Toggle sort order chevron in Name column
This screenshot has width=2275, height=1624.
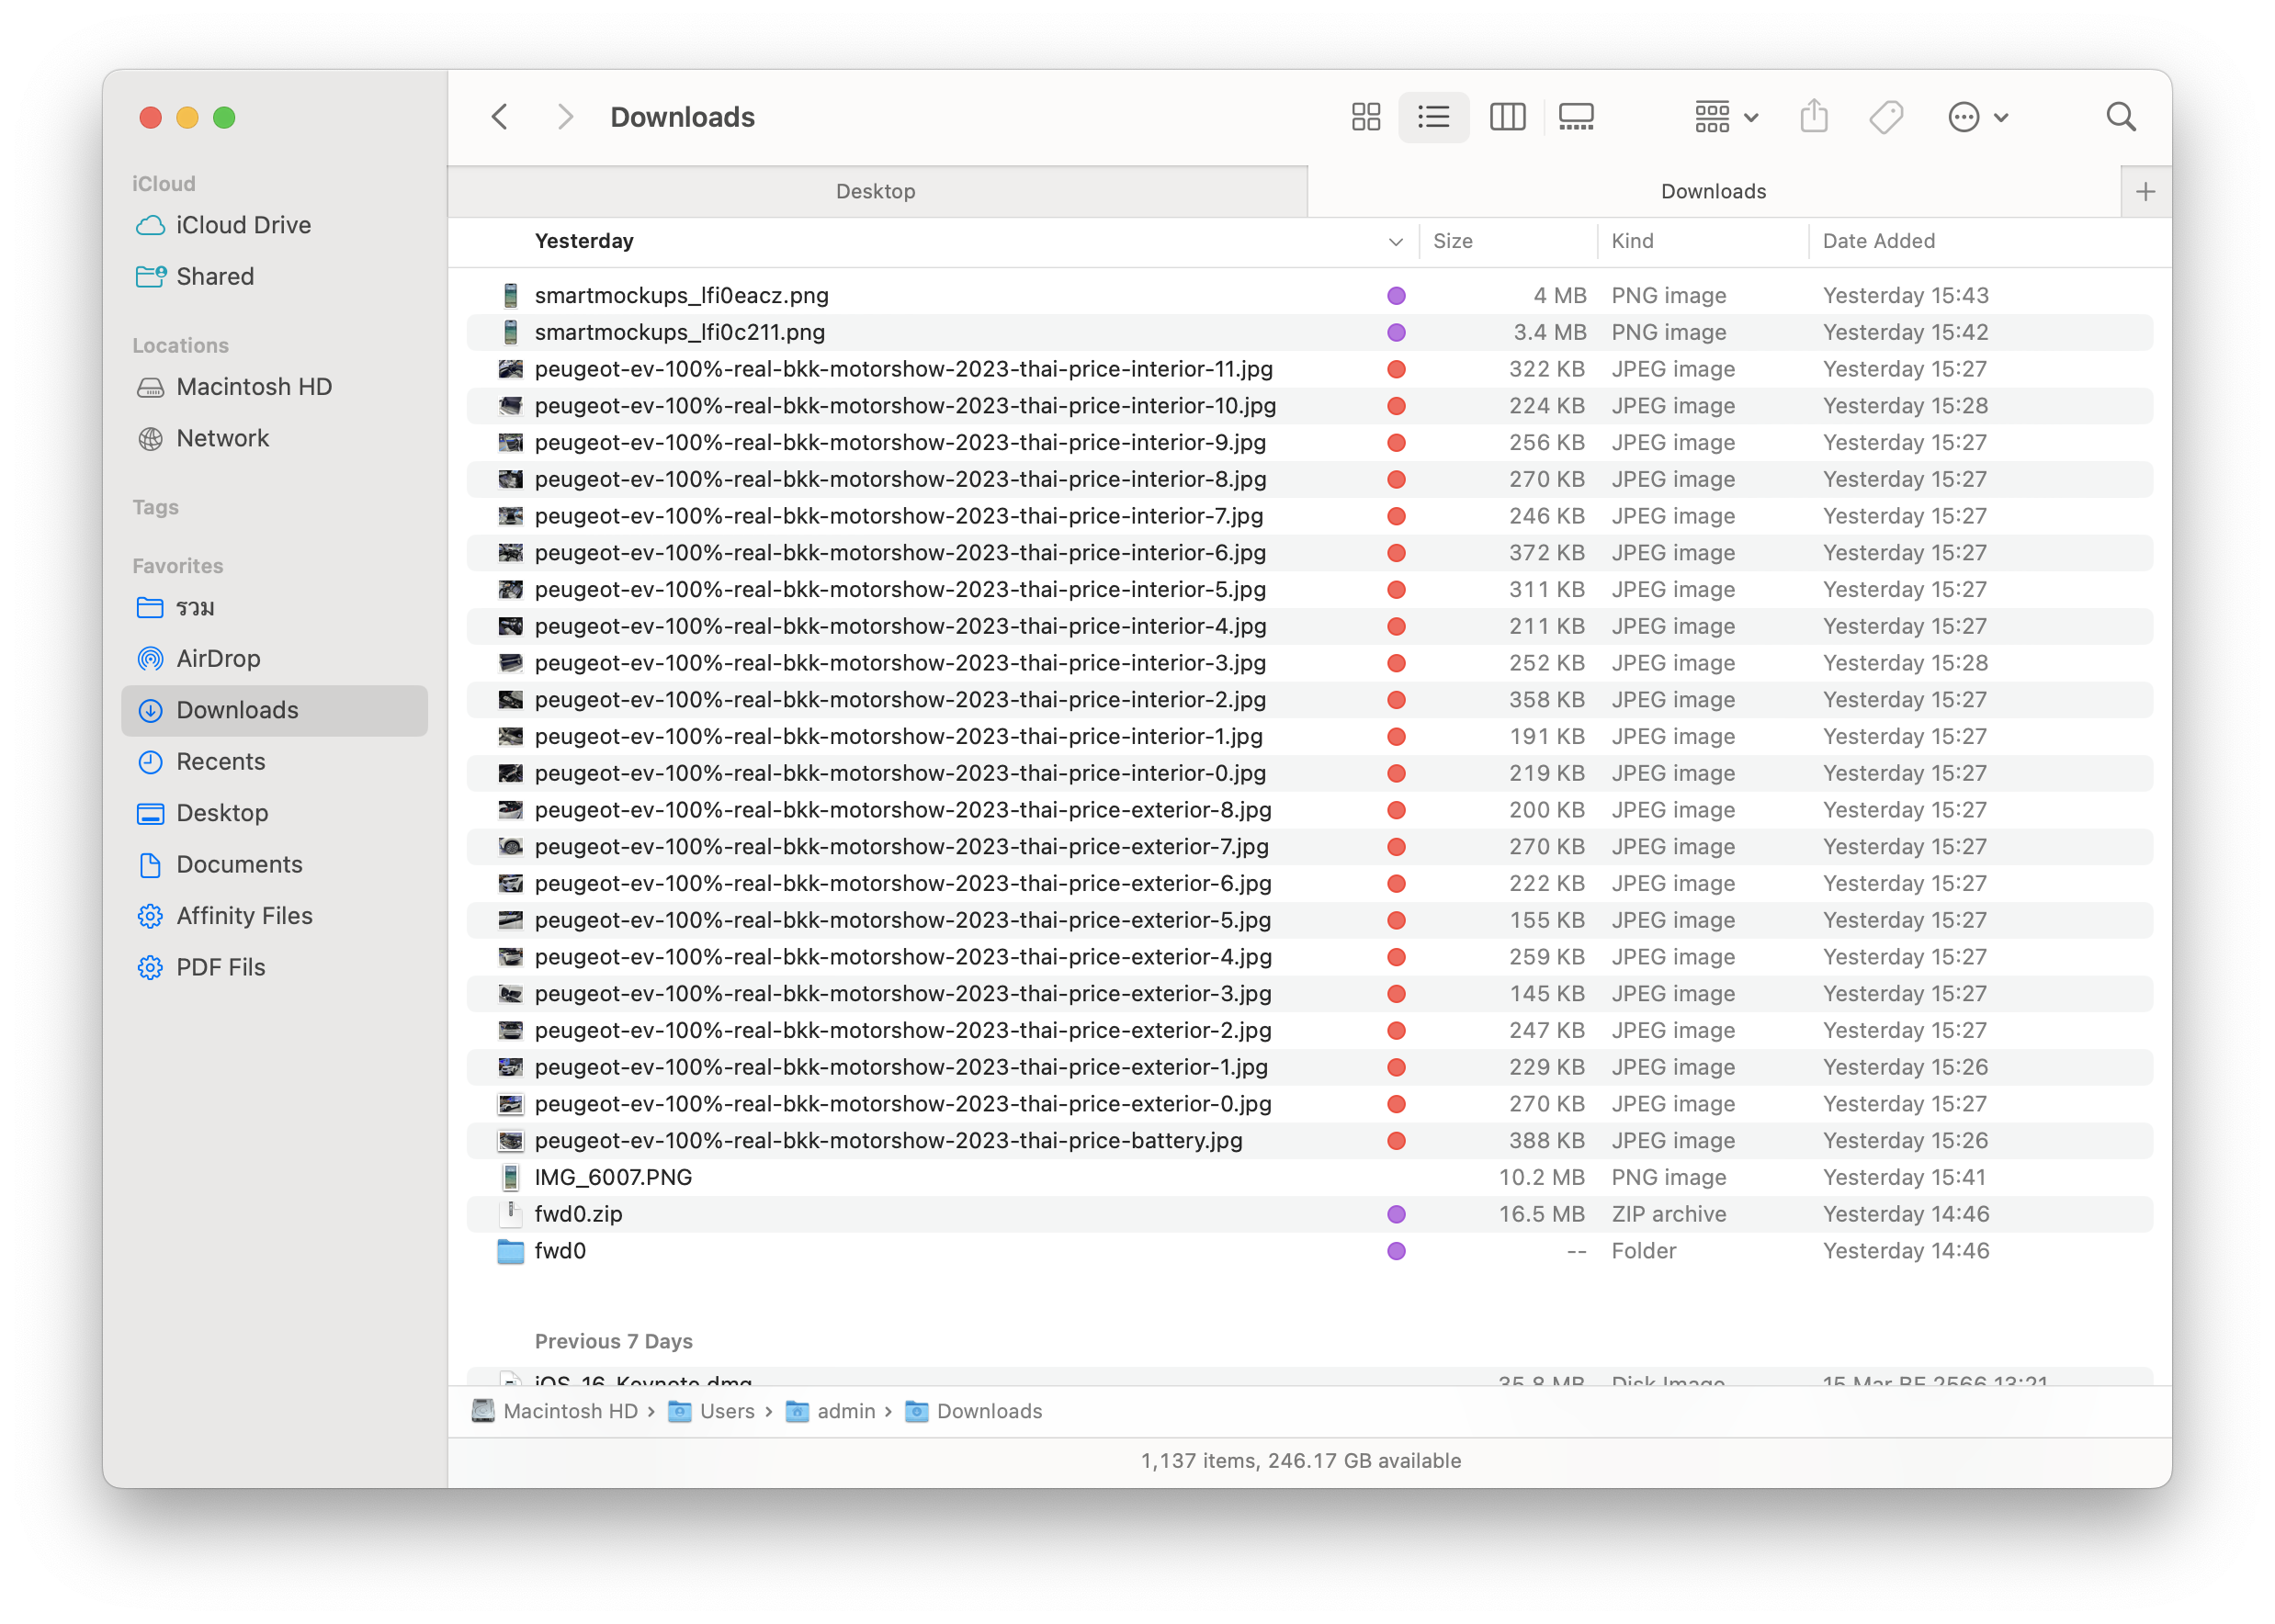[1395, 241]
